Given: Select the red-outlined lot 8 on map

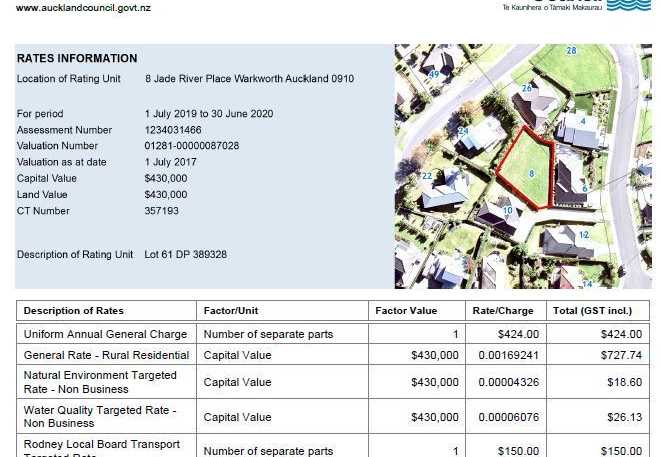Looking at the screenshot, I should (x=525, y=169).
